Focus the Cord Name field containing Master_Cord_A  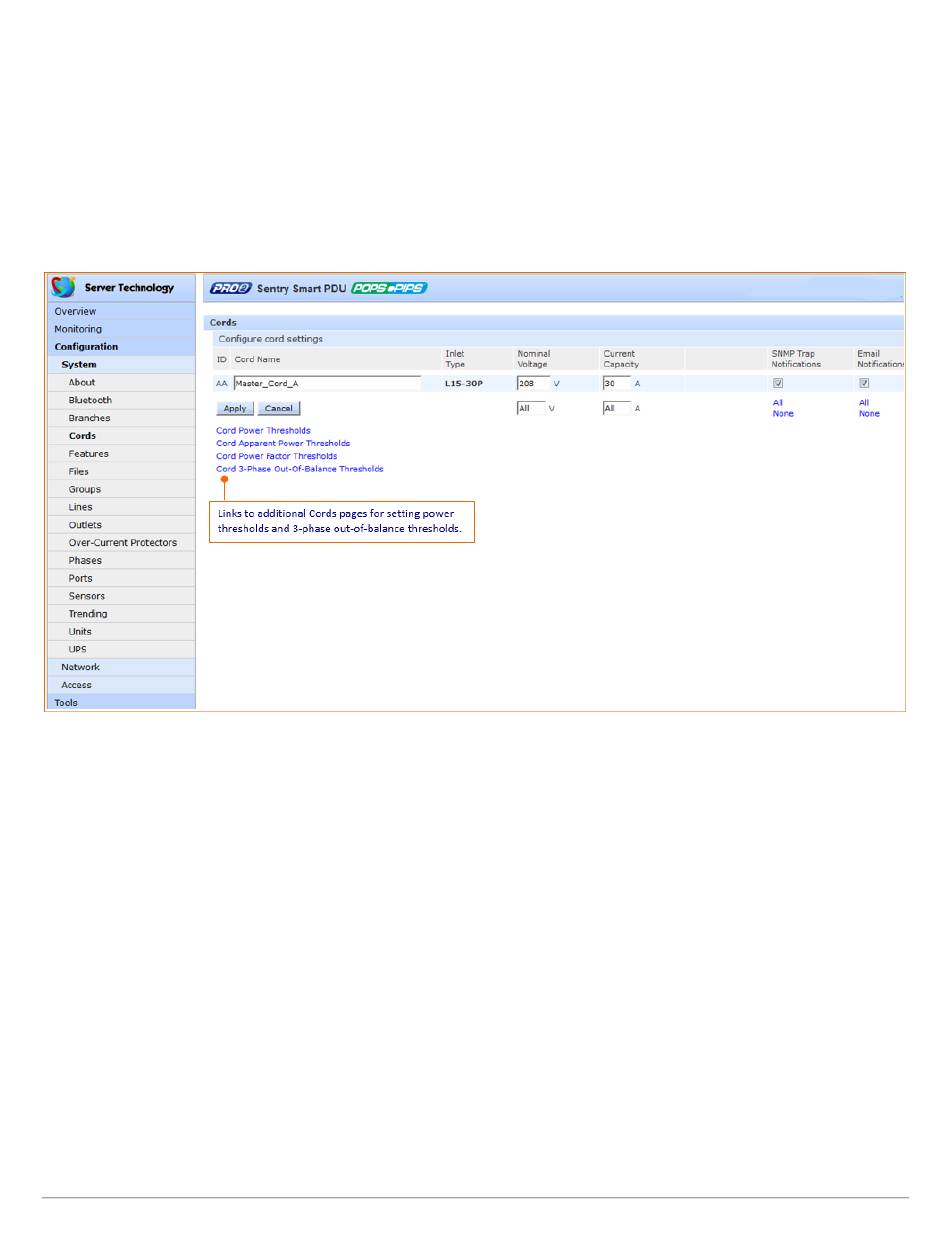point(327,383)
